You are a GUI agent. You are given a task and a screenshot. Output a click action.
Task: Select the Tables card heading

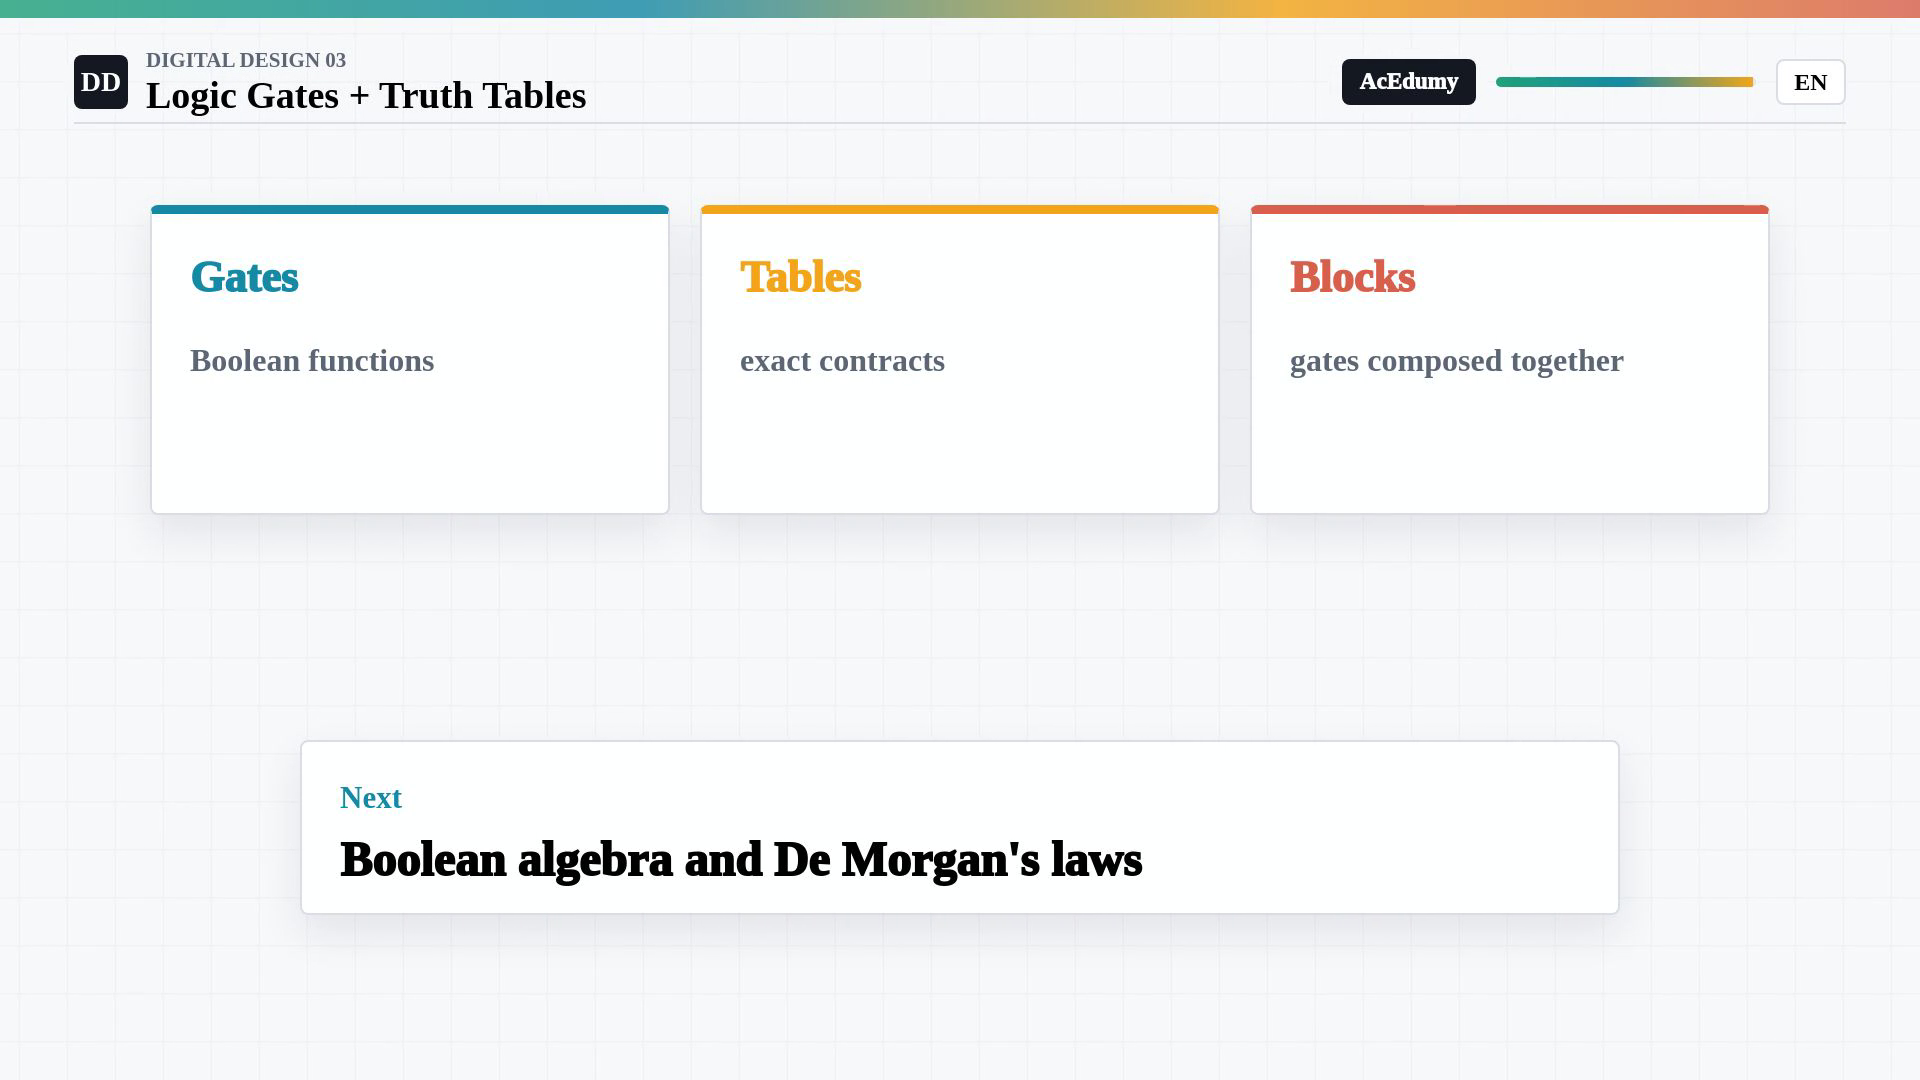(x=800, y=277)
